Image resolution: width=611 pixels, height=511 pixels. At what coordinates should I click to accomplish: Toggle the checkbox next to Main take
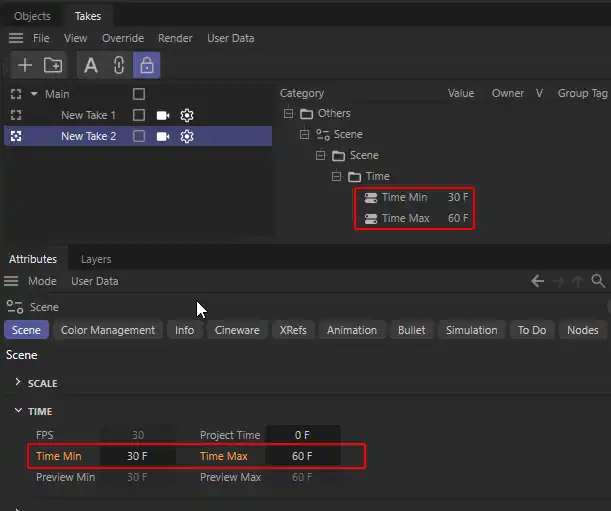(x=139, y=94)
